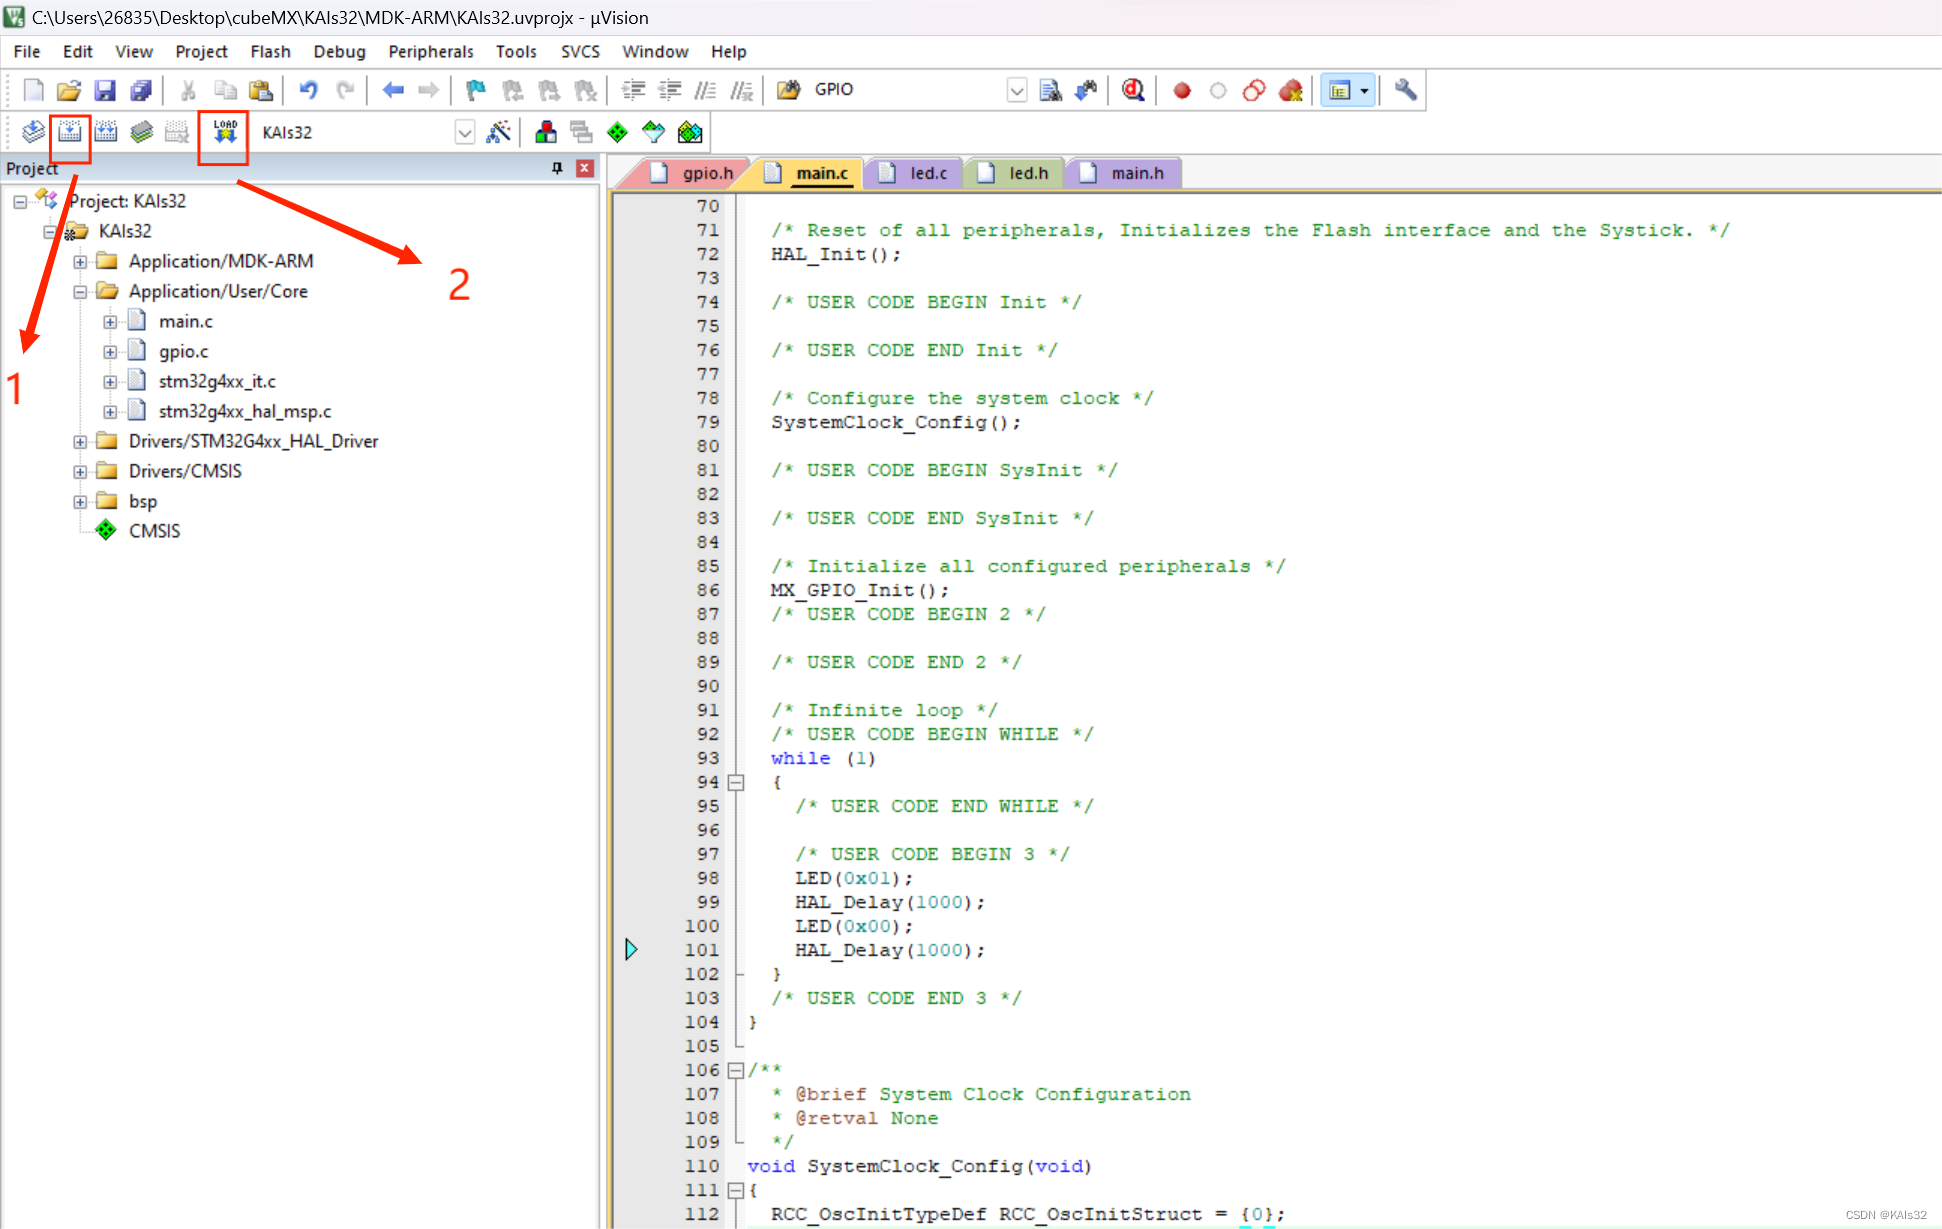This screenshot has height=1229, width=1942.
Task: Switch to the main.h tab
Action: 1123,173
